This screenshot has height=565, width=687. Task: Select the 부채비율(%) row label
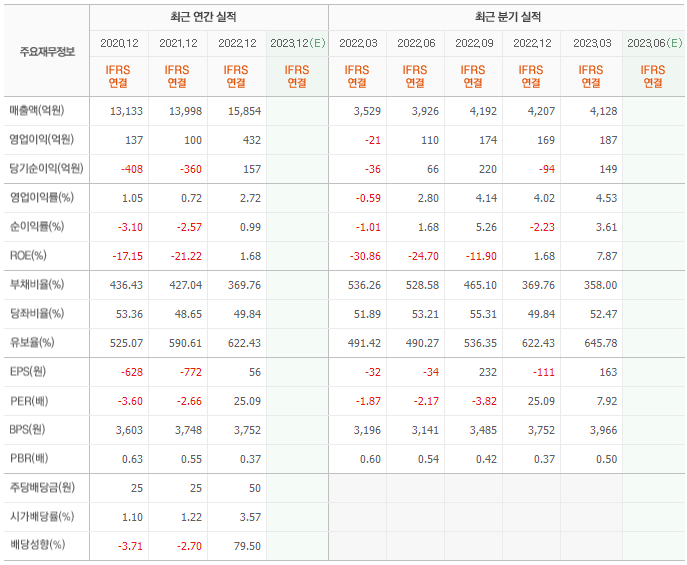37,284
